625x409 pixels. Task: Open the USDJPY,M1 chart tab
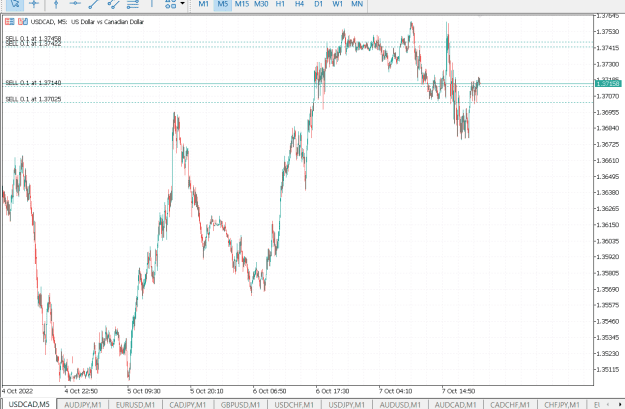click(x=346, y=405)
